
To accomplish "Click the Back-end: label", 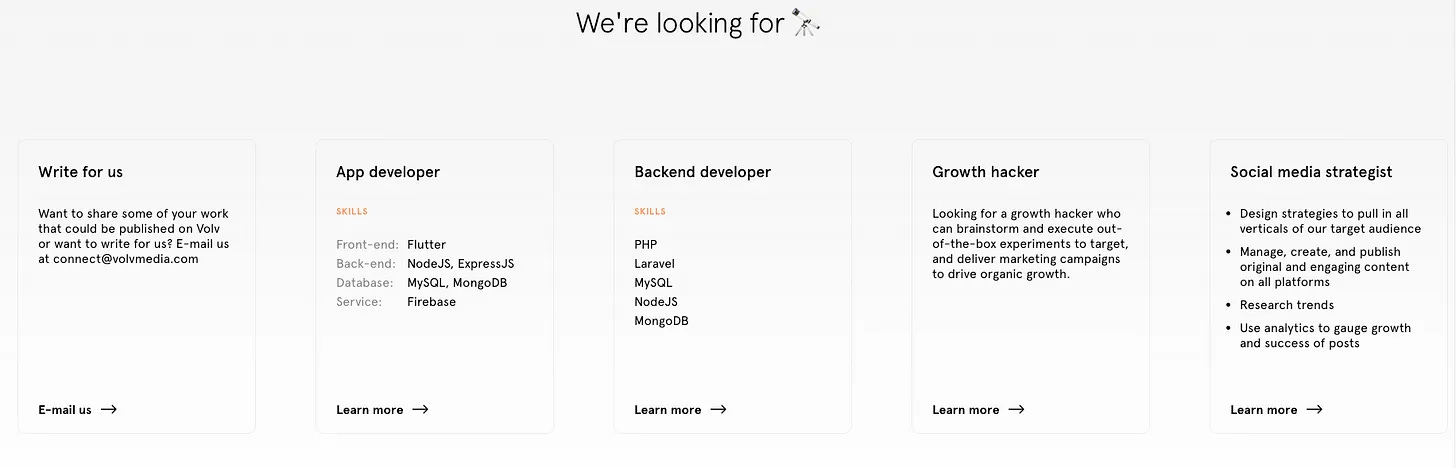I will click(x=368, y=264).
